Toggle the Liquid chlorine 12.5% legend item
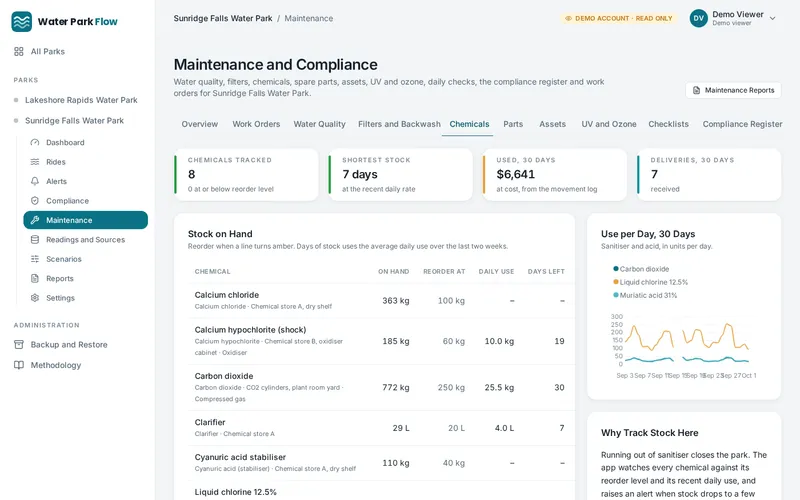Image resolution: width=800 pixels, height=500 pixels. (651, 282)
